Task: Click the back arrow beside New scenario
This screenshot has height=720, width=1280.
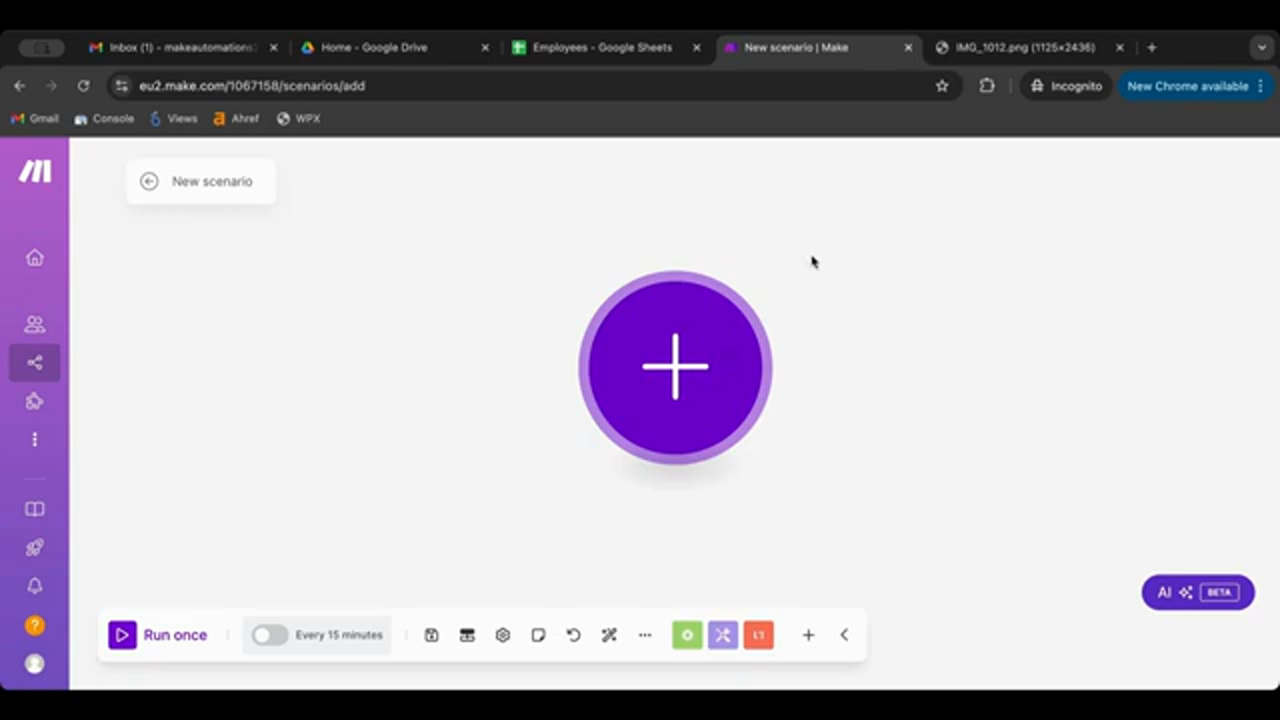Action: [149, 181]
